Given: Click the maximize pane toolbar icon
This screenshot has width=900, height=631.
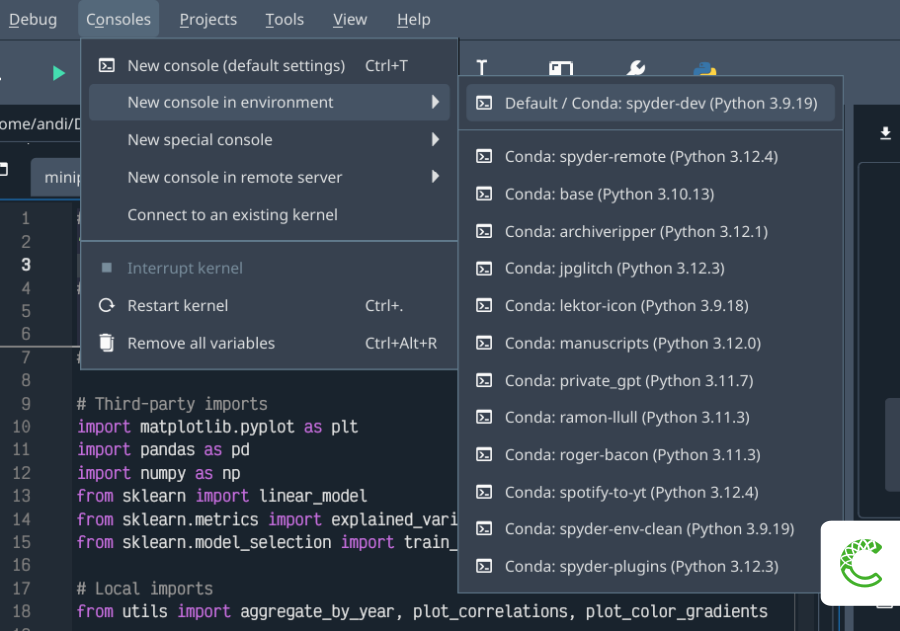Looking at the screenshot, I should [x=561, y=68].
